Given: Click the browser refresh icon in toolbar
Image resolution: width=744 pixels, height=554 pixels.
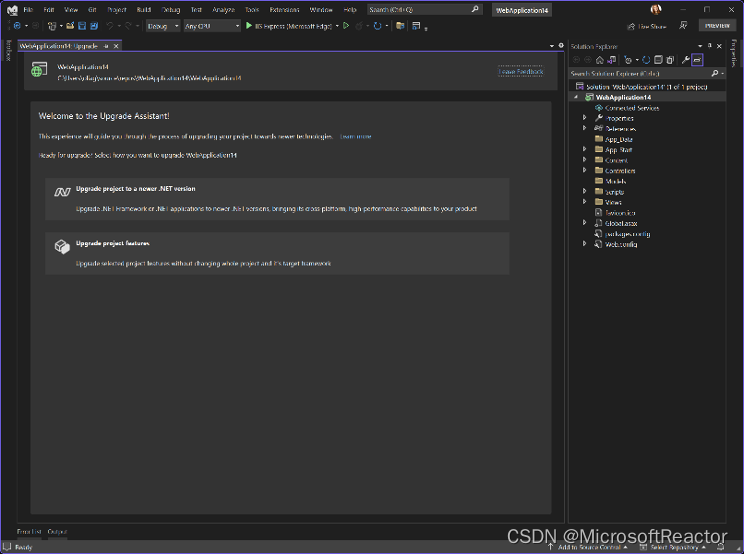Looking at the screenshot, I should point(378,26).
